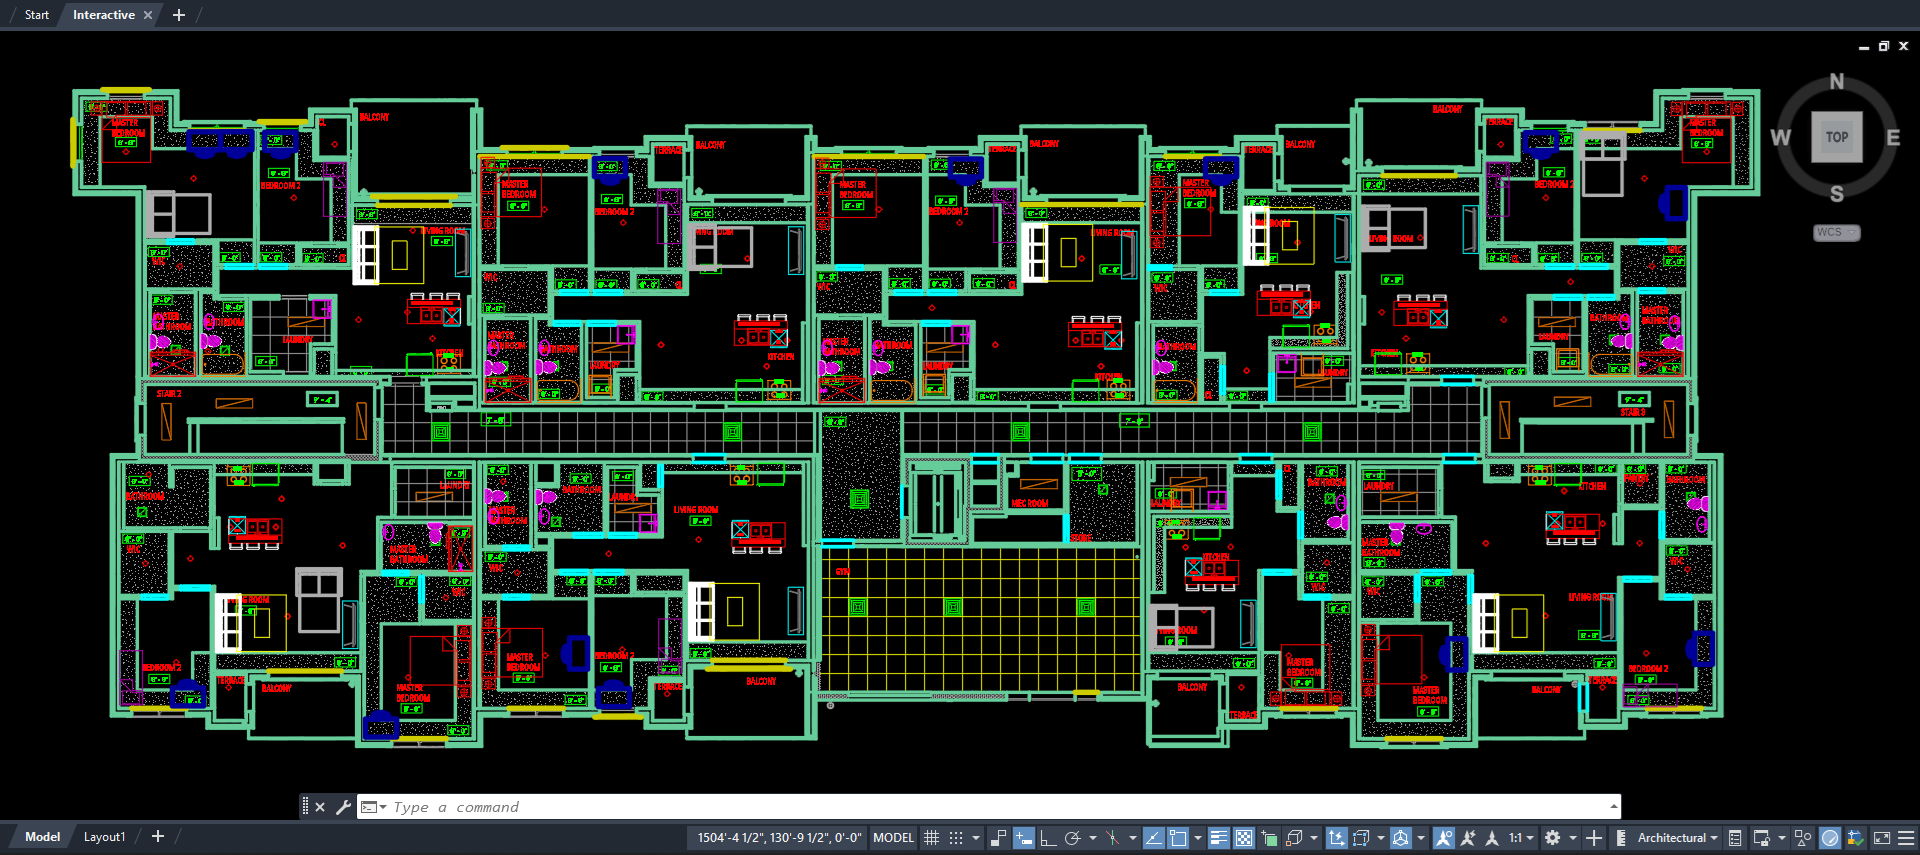1920x855 pixels.
Task: Open status bar customization menu
Action: (1906, 838)
